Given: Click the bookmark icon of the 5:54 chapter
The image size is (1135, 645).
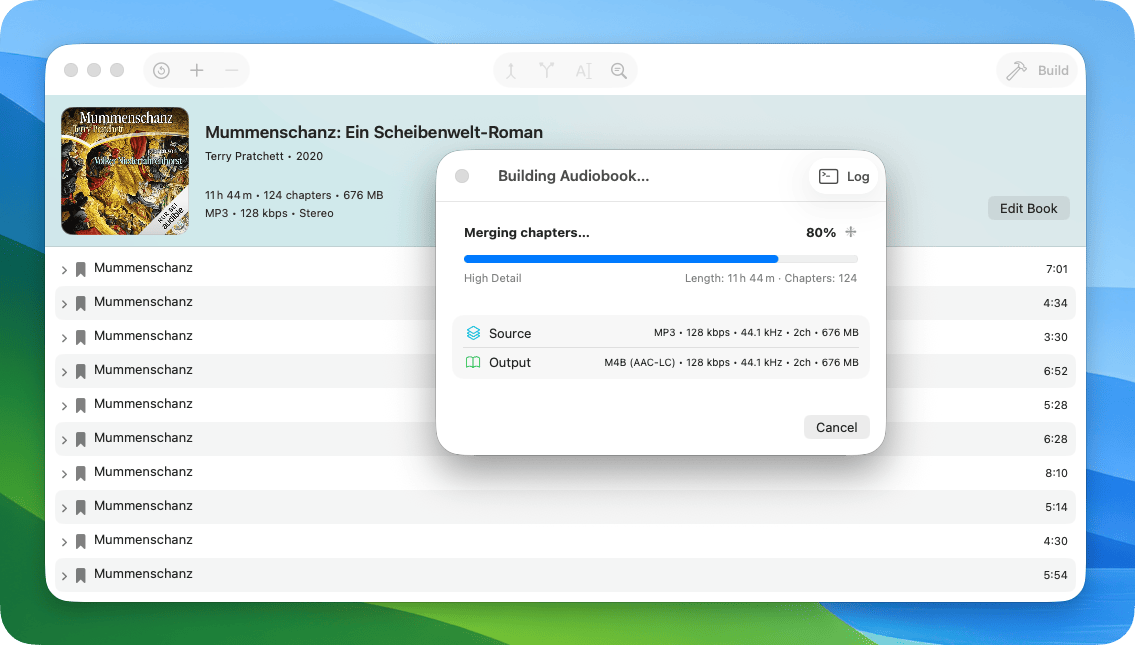Looking at the screenshot, I should pos(81,576).
